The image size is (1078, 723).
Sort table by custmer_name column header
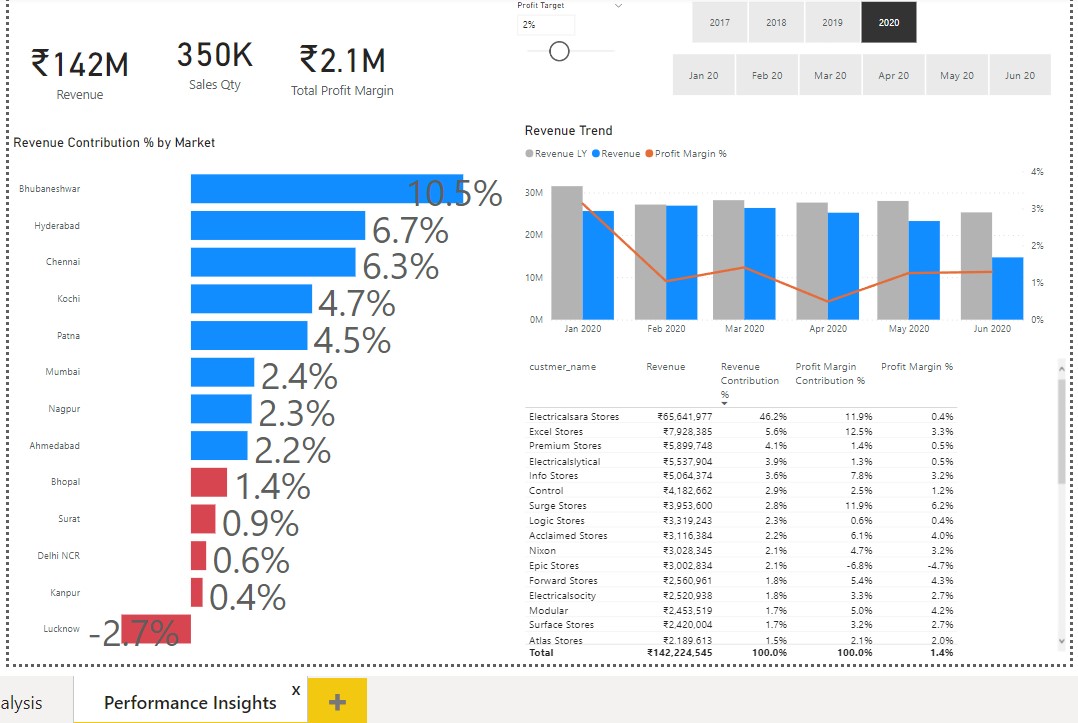[562, 367]
